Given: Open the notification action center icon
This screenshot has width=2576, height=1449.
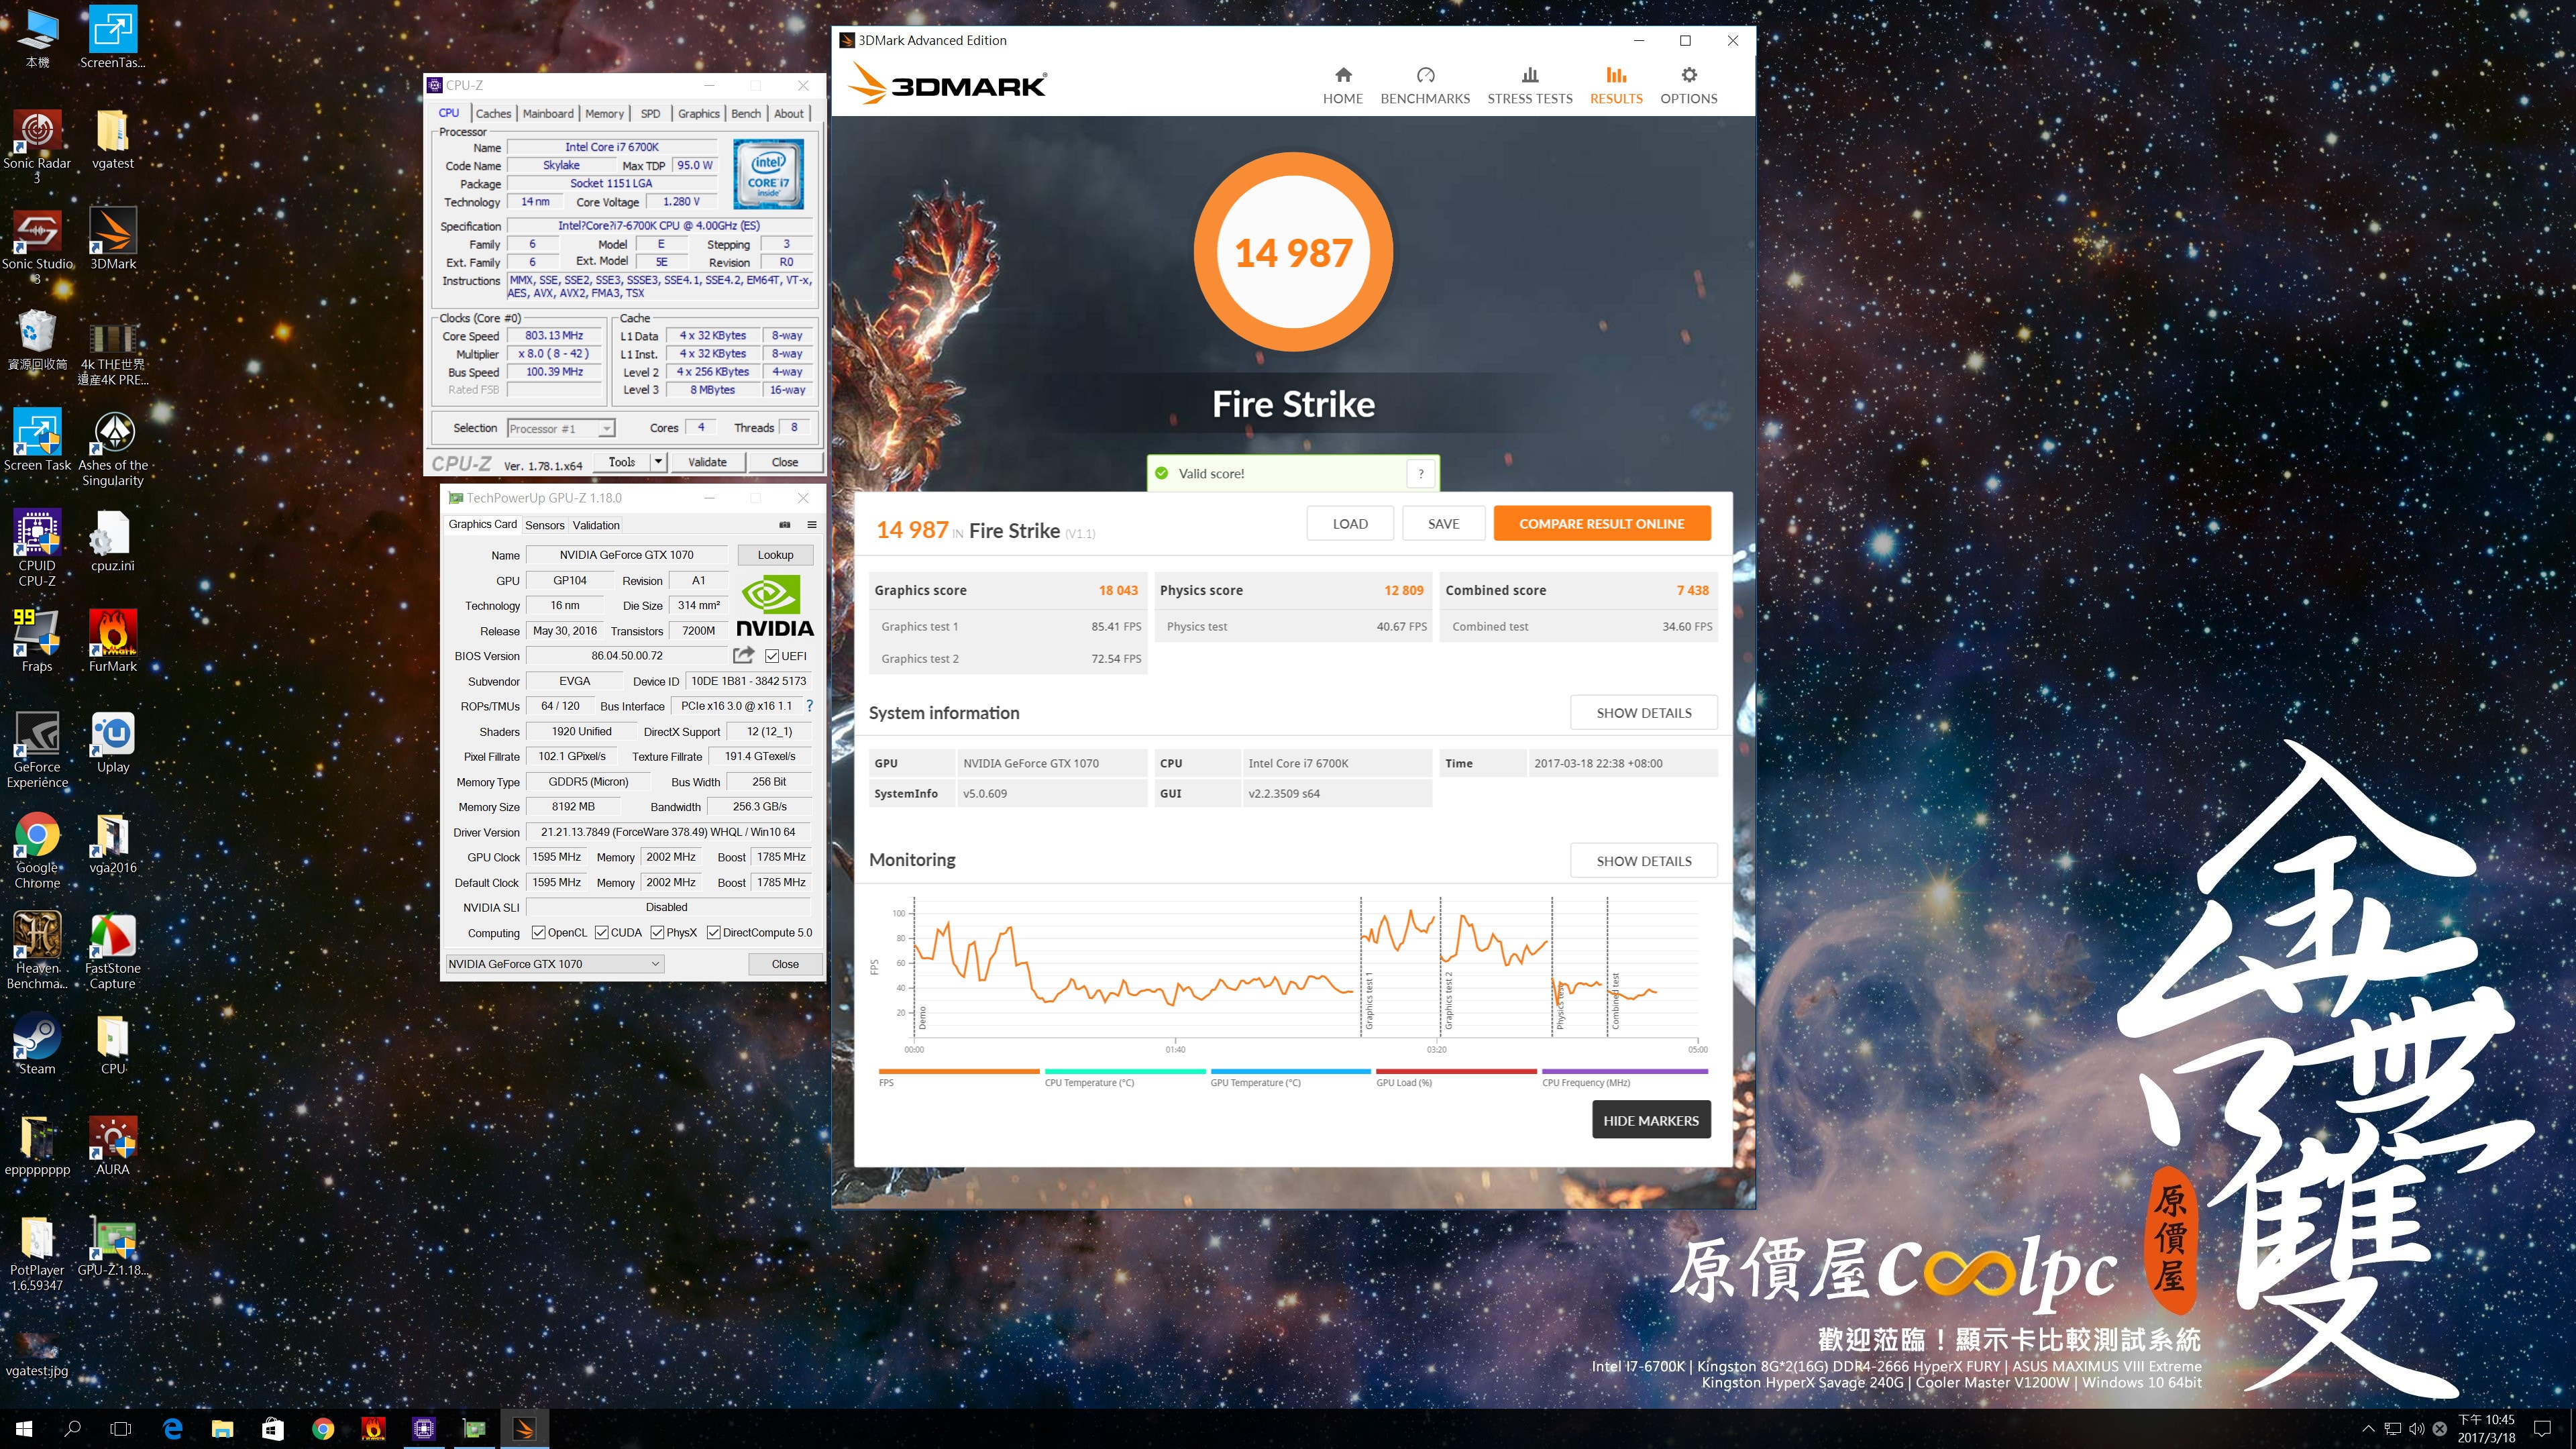Looking at the screenshot, I should click(x=2542, y=1429).
